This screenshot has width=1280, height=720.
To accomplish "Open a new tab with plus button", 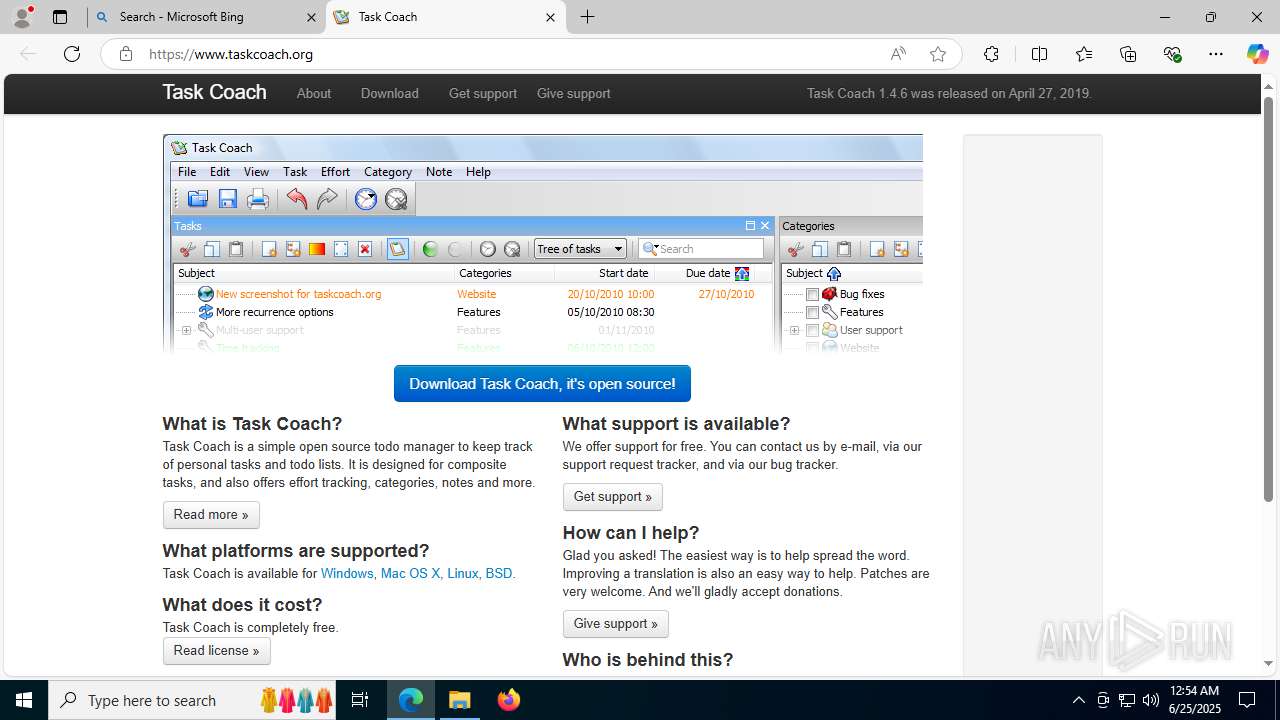I will click(588, 17).
